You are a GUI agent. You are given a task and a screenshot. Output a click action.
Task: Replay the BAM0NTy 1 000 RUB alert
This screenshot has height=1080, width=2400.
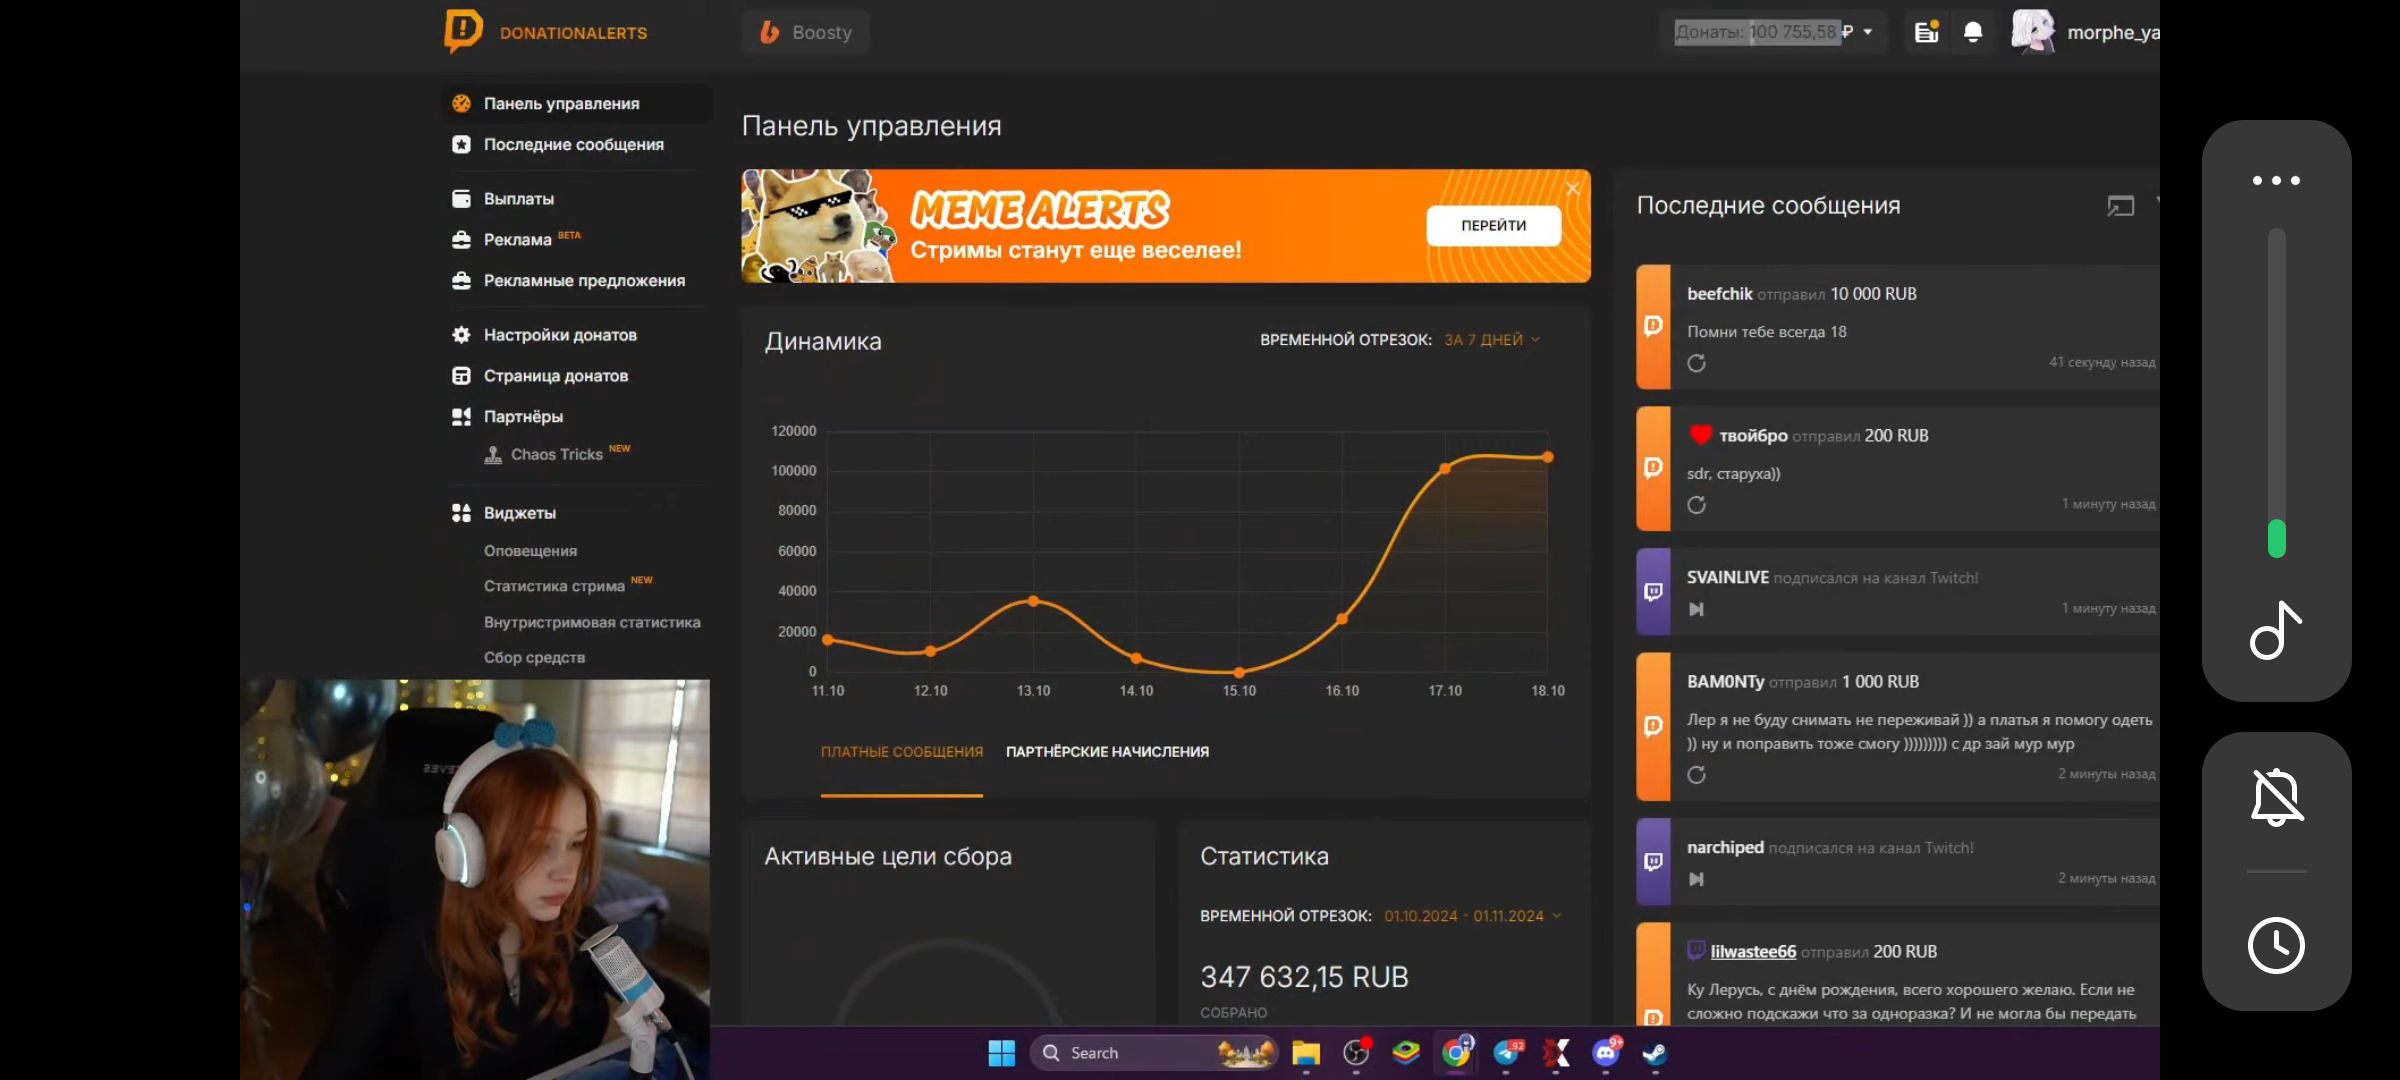(x=1696, y=775)
